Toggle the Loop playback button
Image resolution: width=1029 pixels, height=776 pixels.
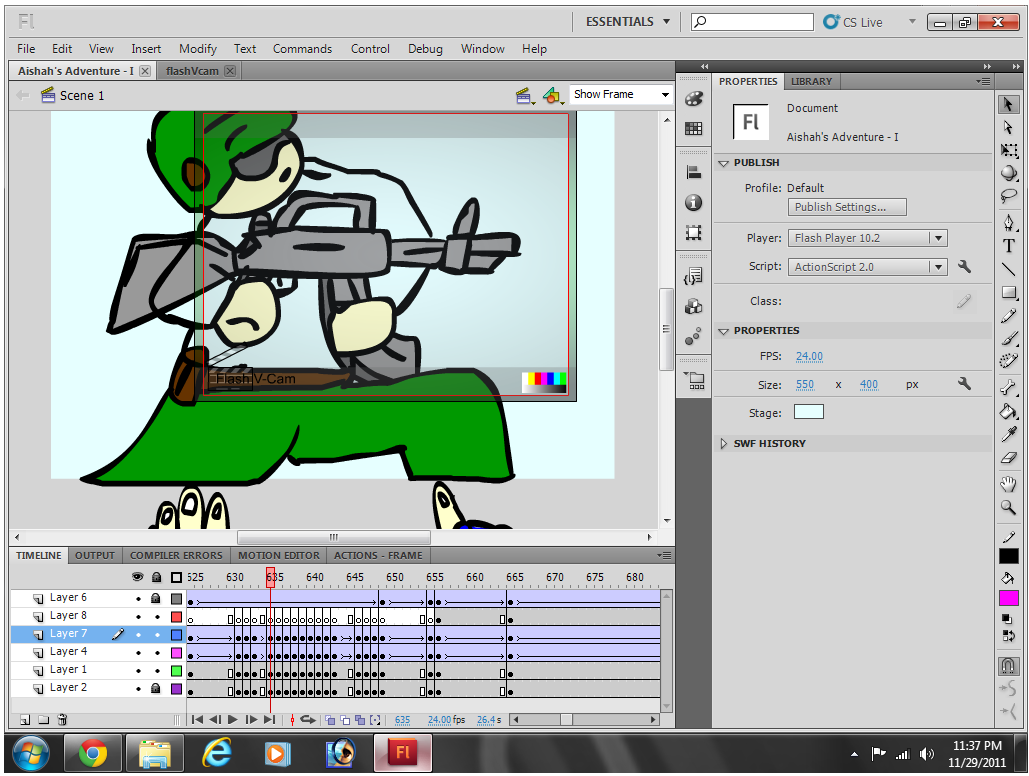coord(308,720)
